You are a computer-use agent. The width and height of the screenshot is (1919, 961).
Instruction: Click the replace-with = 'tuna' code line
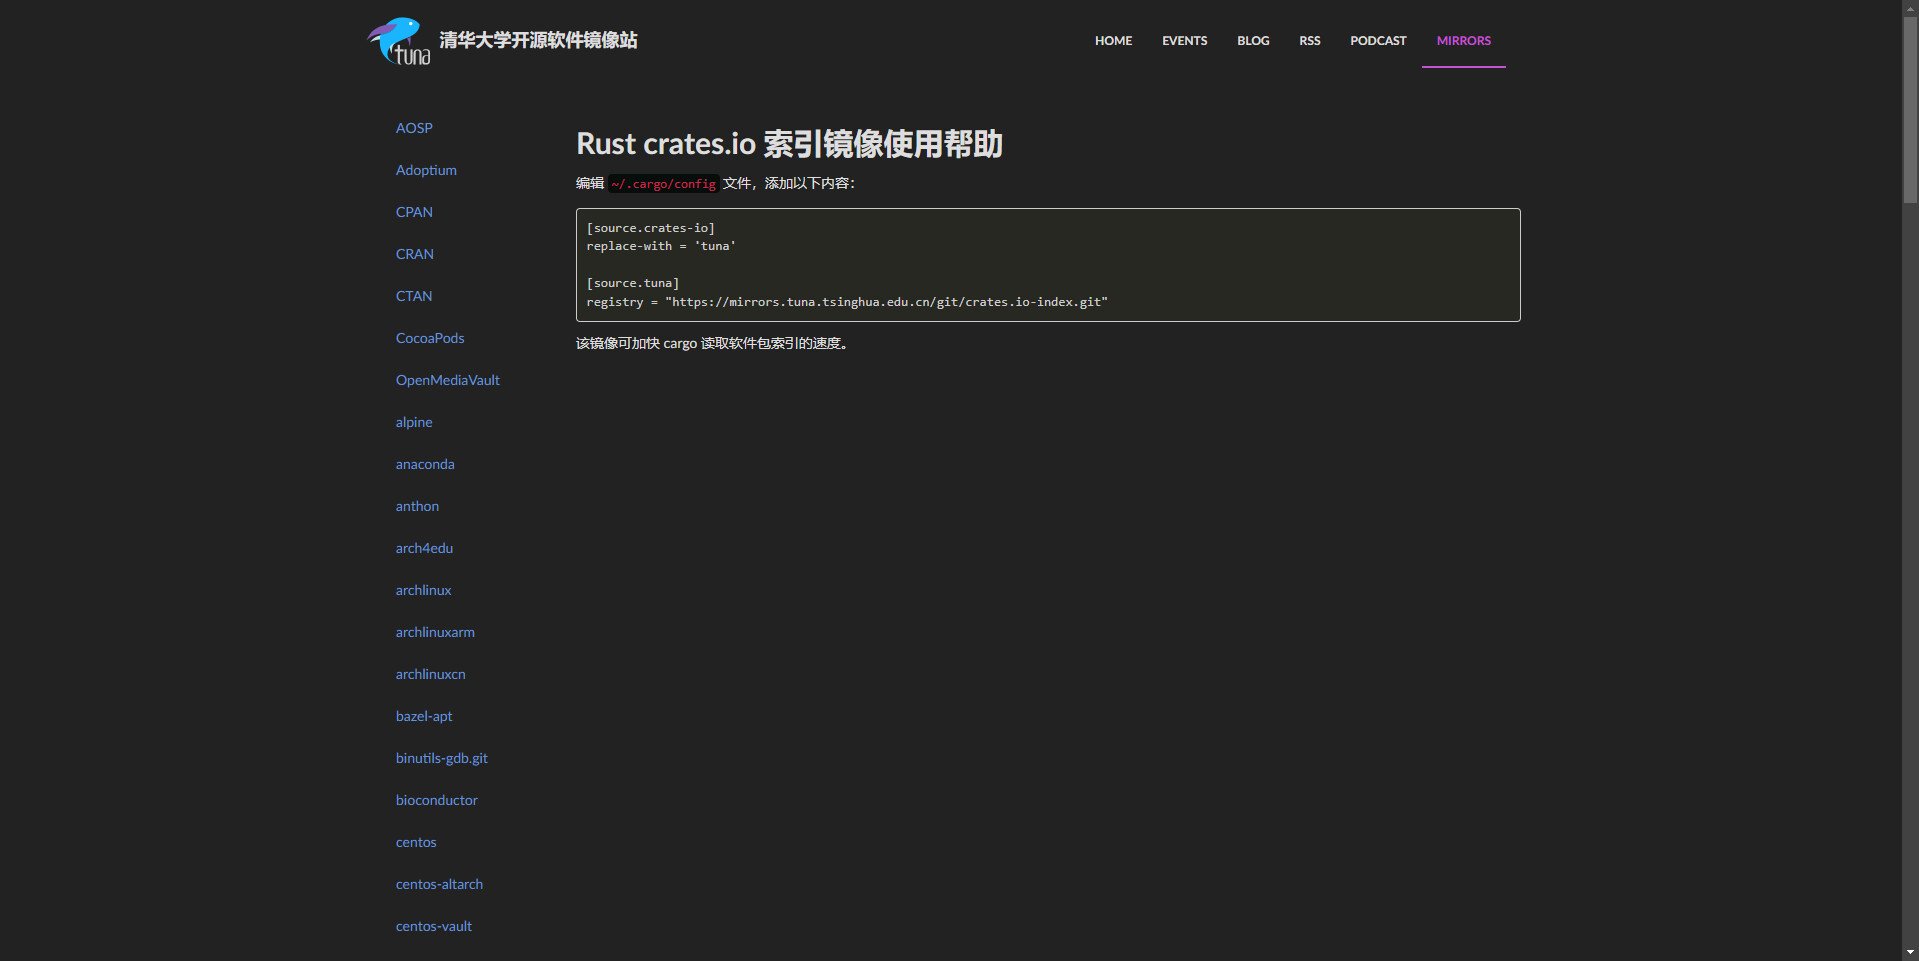coord(661,246)
